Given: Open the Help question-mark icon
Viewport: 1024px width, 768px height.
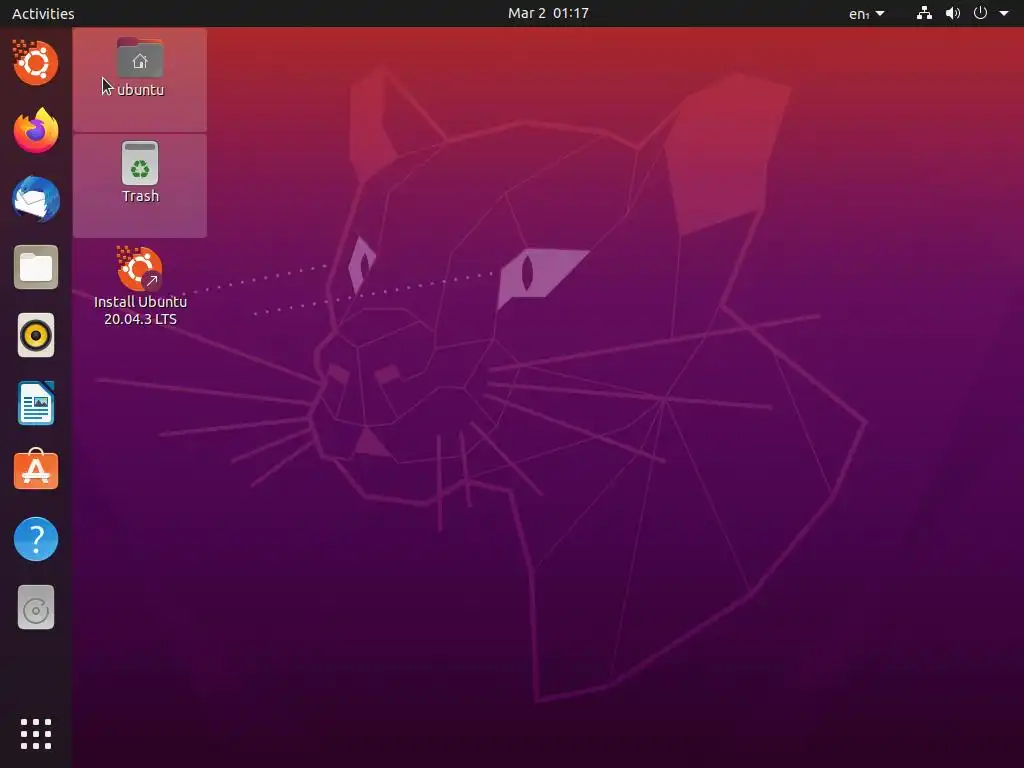Looking at the screenshot, I should [x=36, y=539].
